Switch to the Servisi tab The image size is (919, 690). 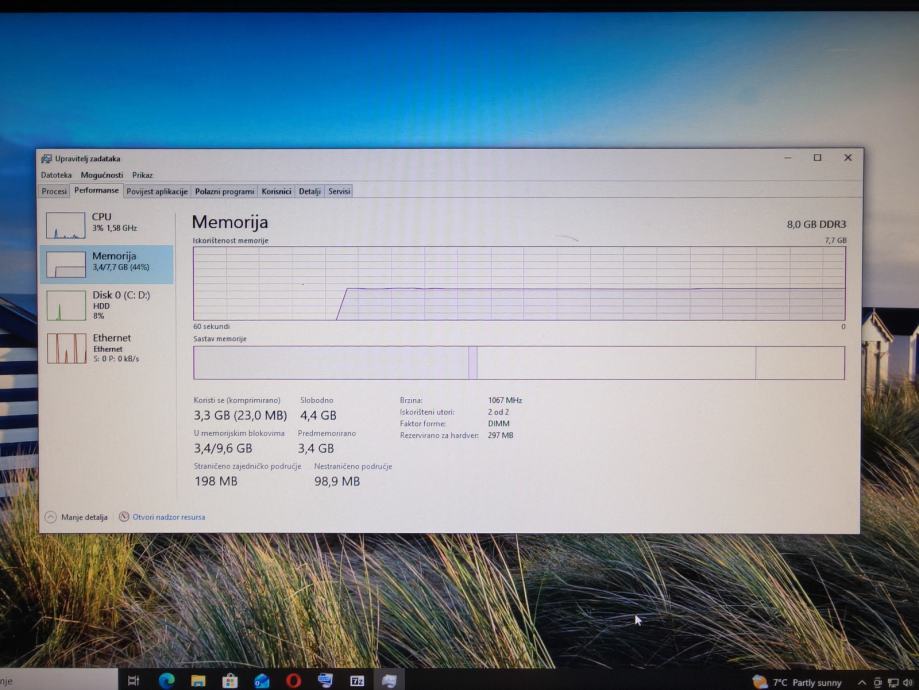point(339,191)
